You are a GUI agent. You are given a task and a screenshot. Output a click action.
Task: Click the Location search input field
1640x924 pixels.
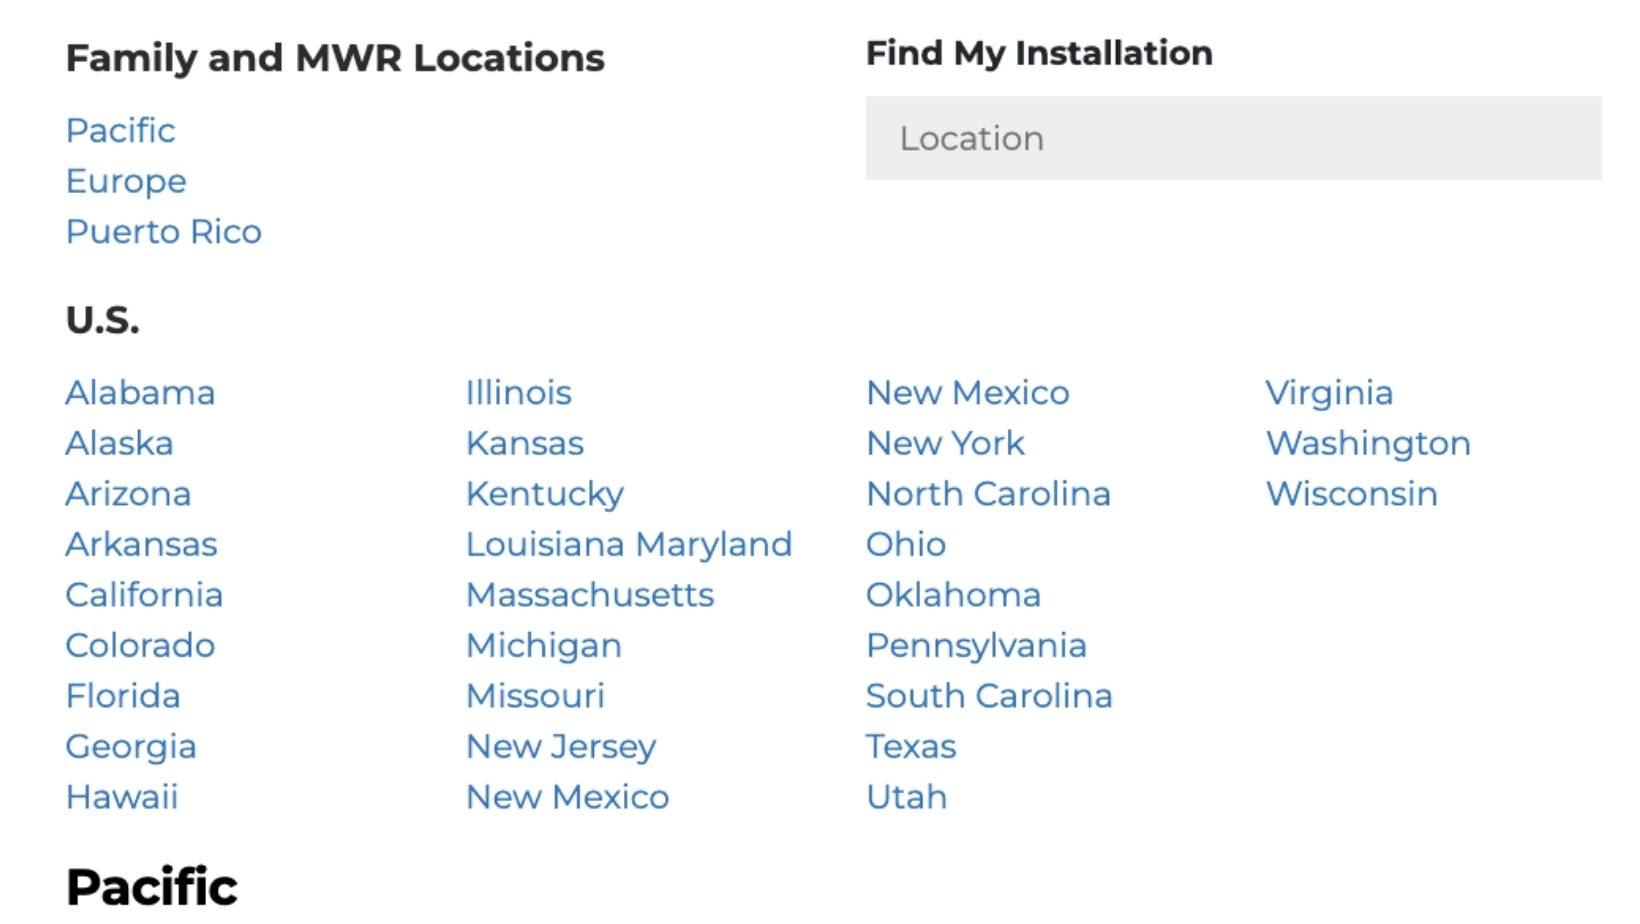[1232, 138]
